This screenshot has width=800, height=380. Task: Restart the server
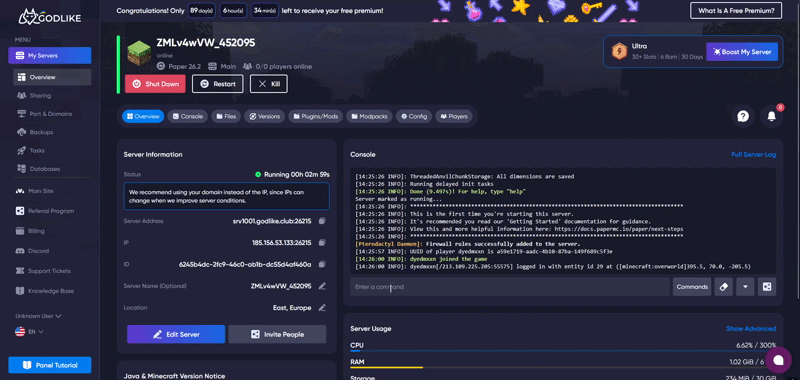point(218,84)
